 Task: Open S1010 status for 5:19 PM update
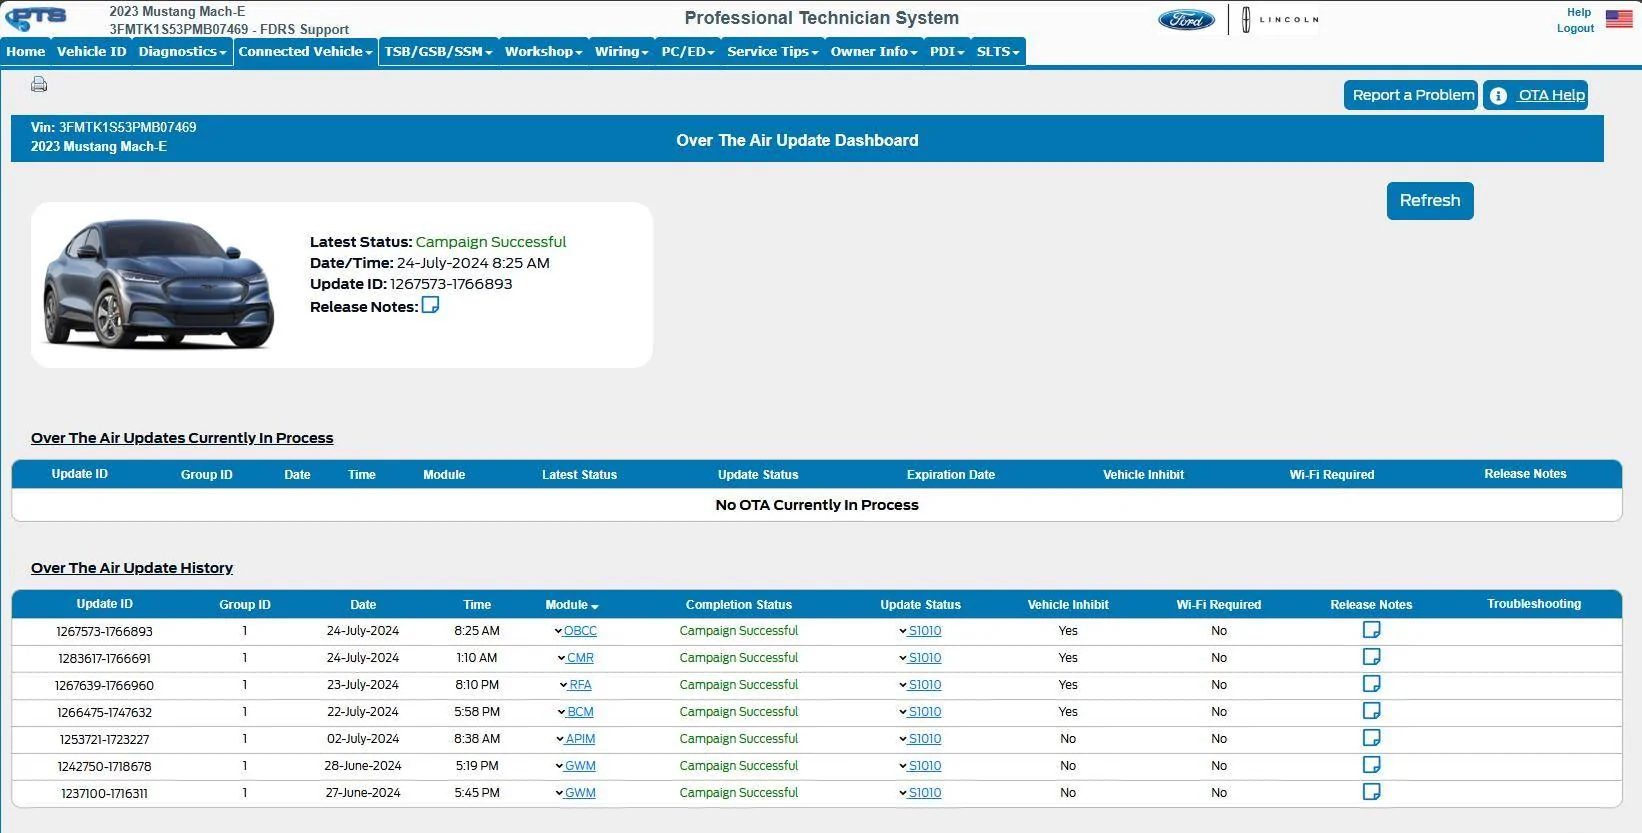921,766
